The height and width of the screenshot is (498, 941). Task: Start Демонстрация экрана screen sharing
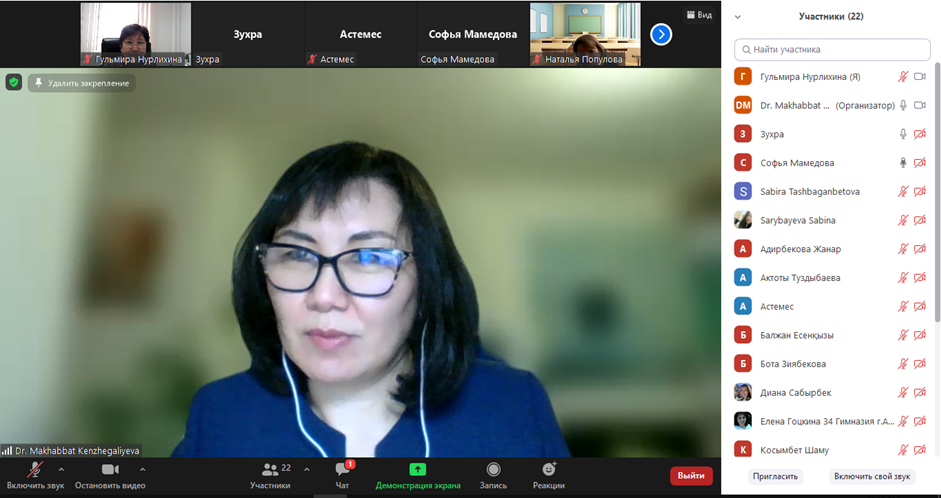(418, 476)
